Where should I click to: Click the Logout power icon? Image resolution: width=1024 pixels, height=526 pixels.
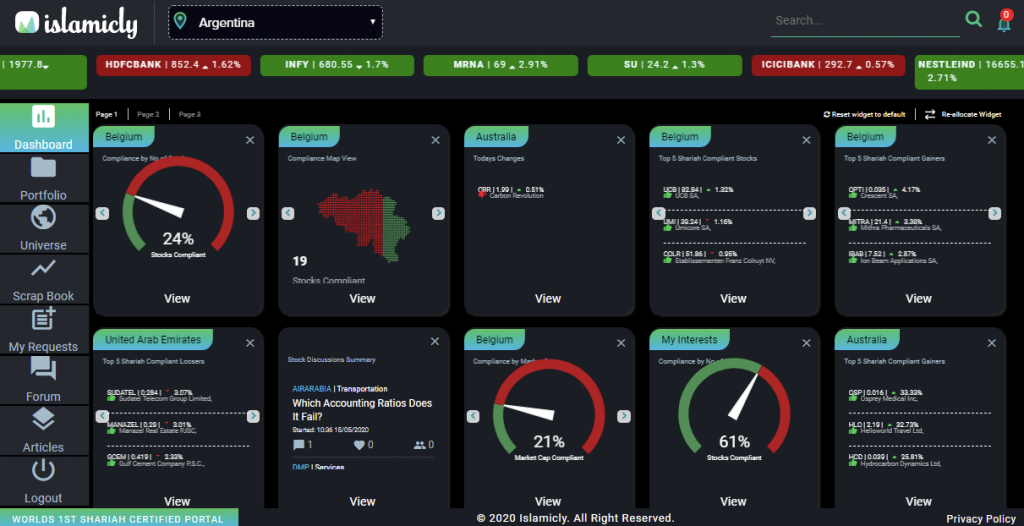(43, 471)
